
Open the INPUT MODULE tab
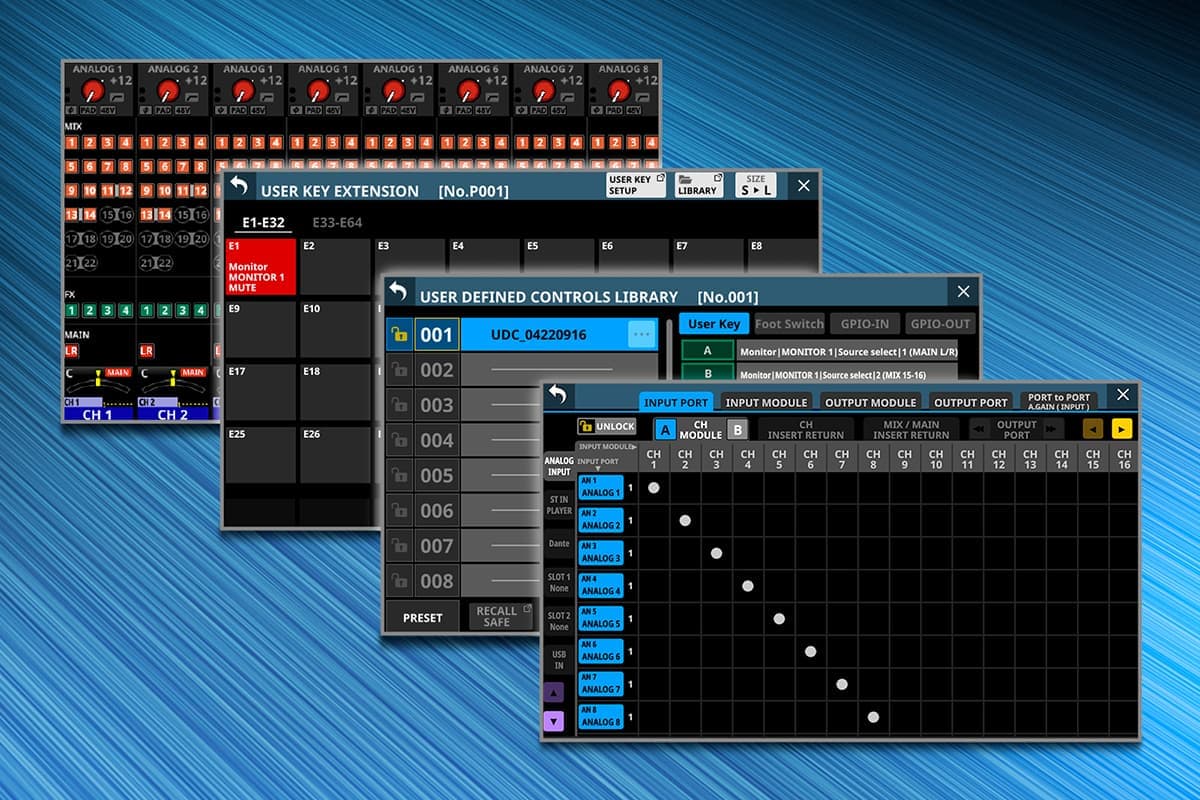pyautogui.click(x=766, y=402)
